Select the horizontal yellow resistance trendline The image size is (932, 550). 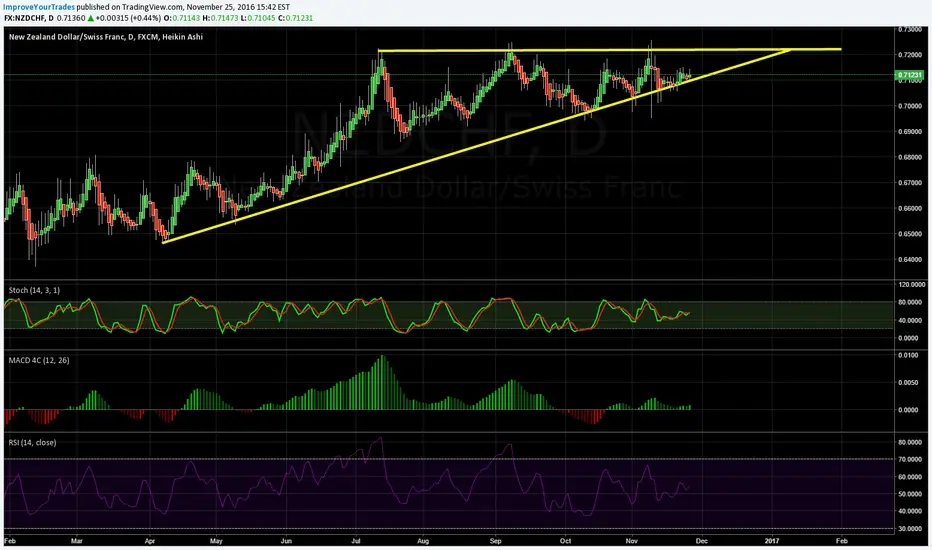click(x=609, y=50)
